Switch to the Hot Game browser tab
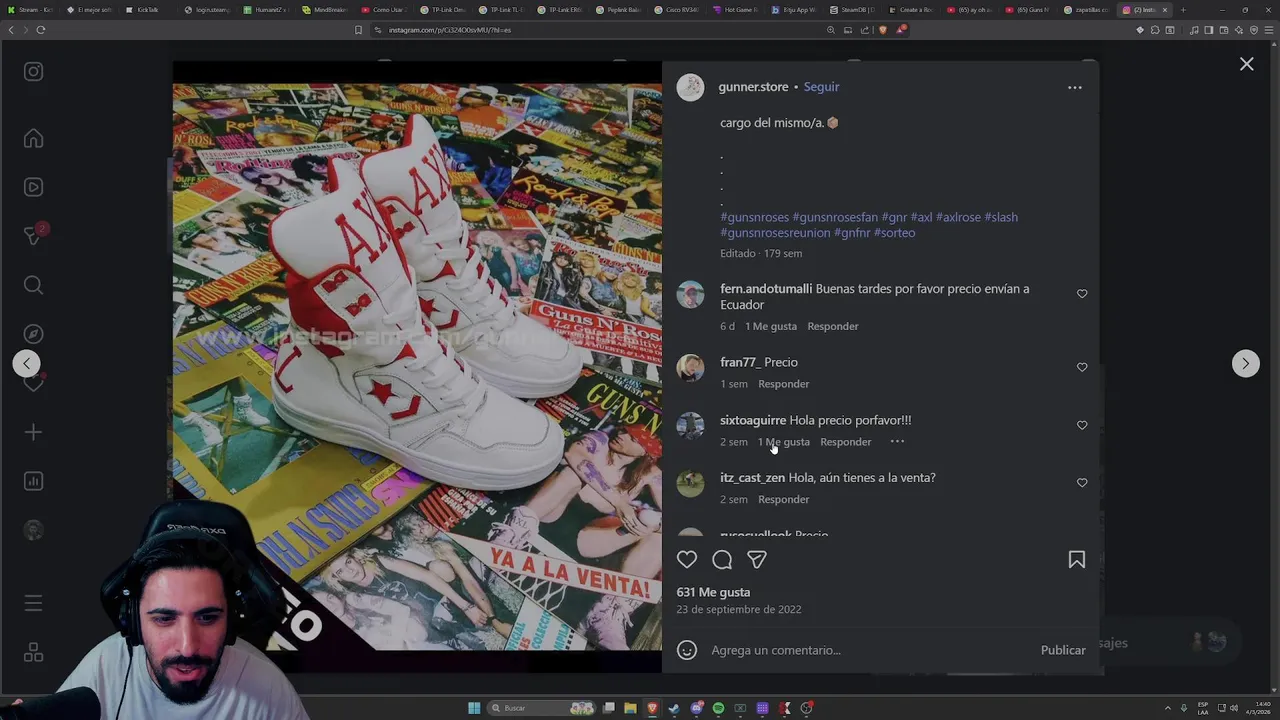This screenshot has width=1280, height=720. point(736,10)
